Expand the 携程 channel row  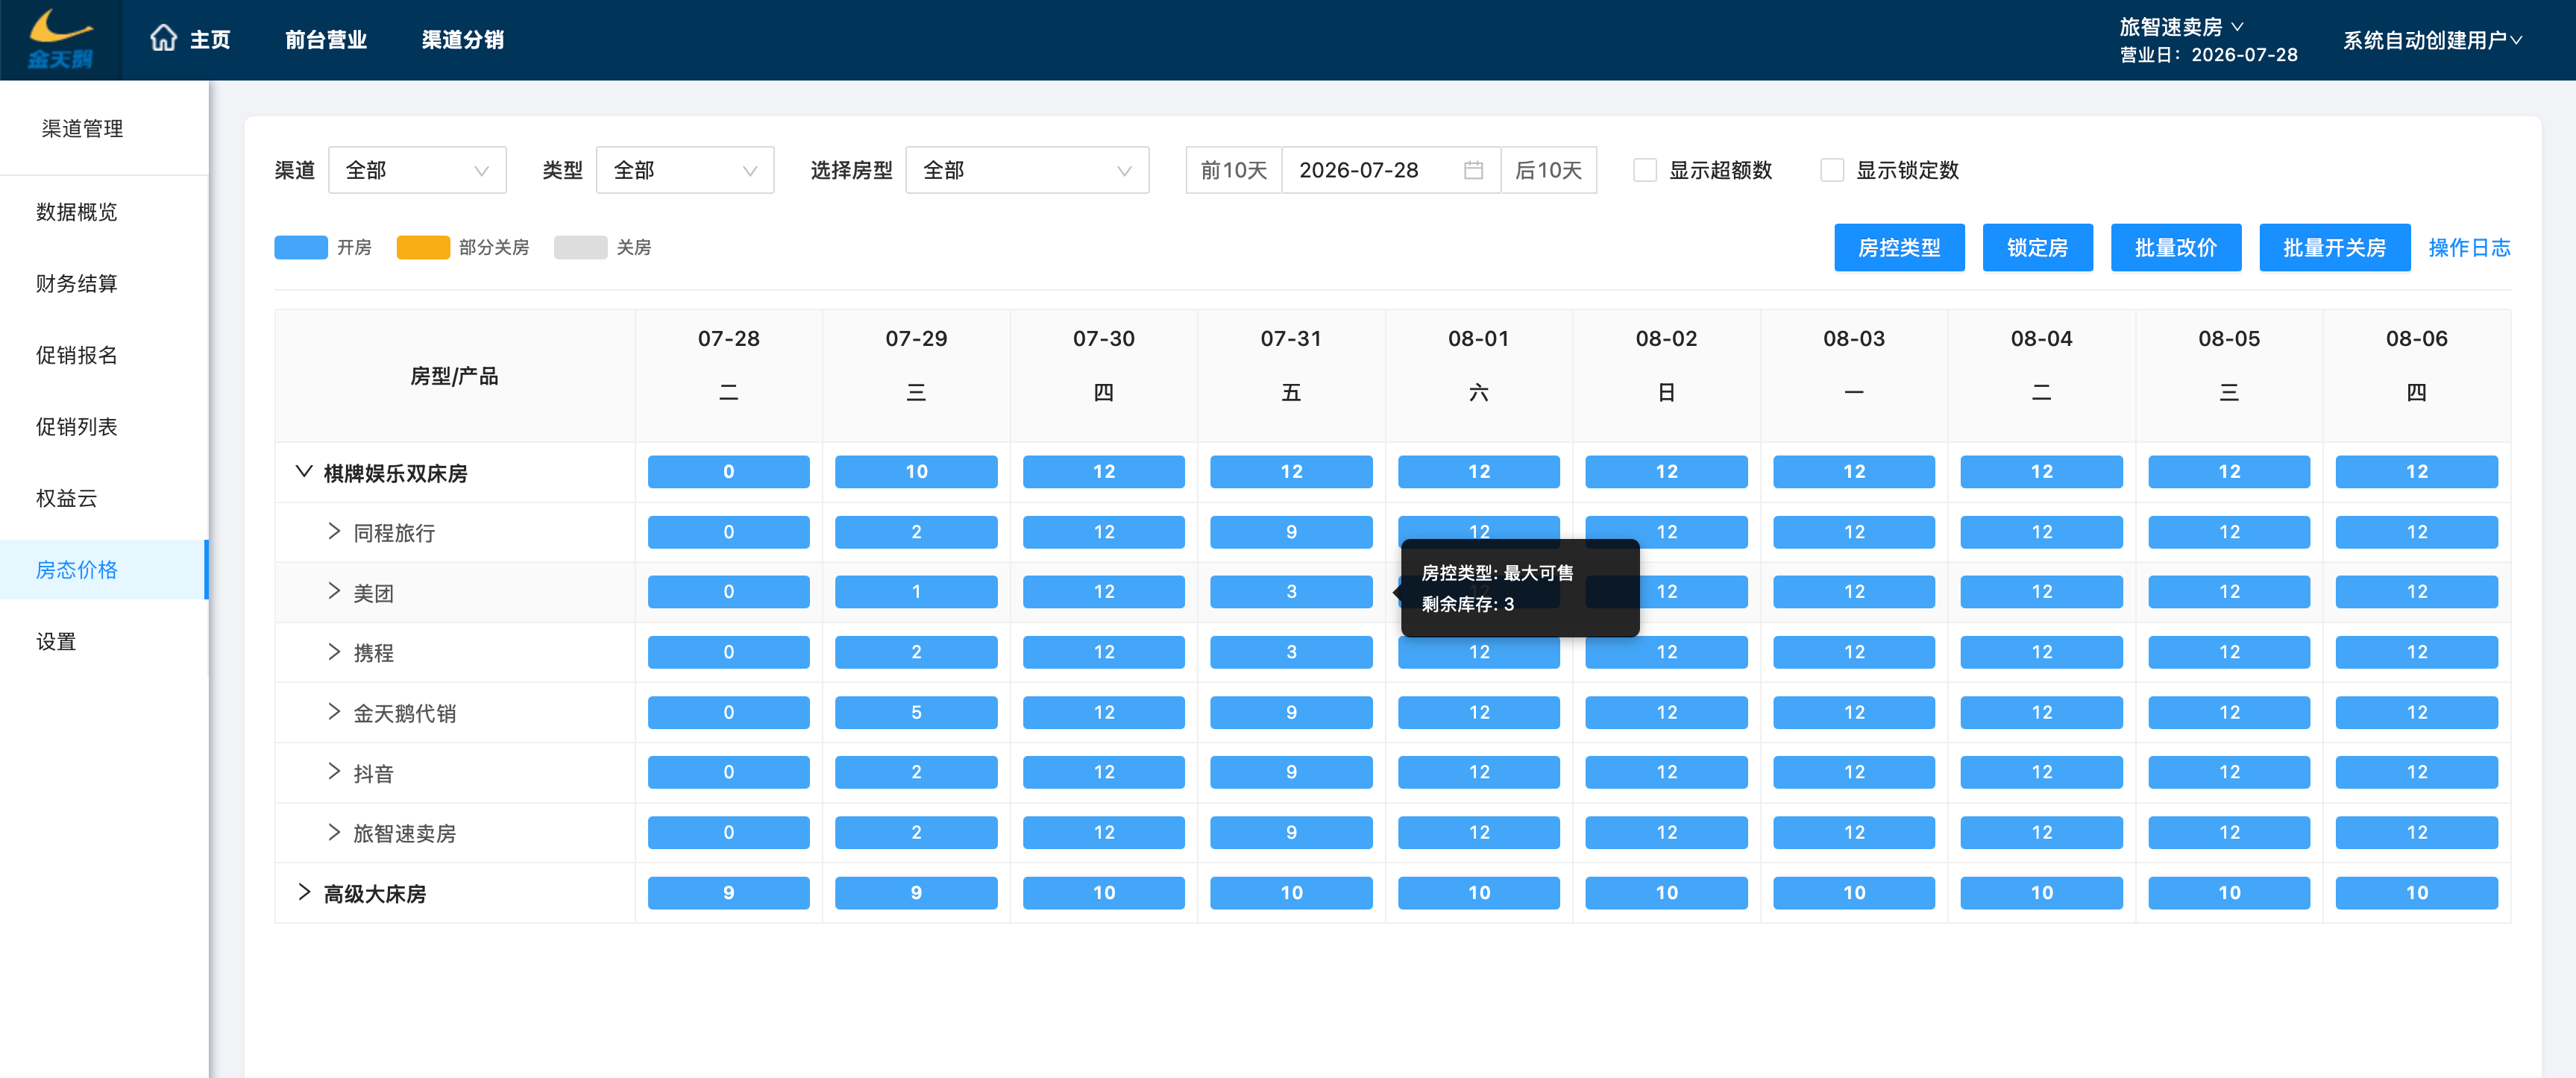click(334, 652)
